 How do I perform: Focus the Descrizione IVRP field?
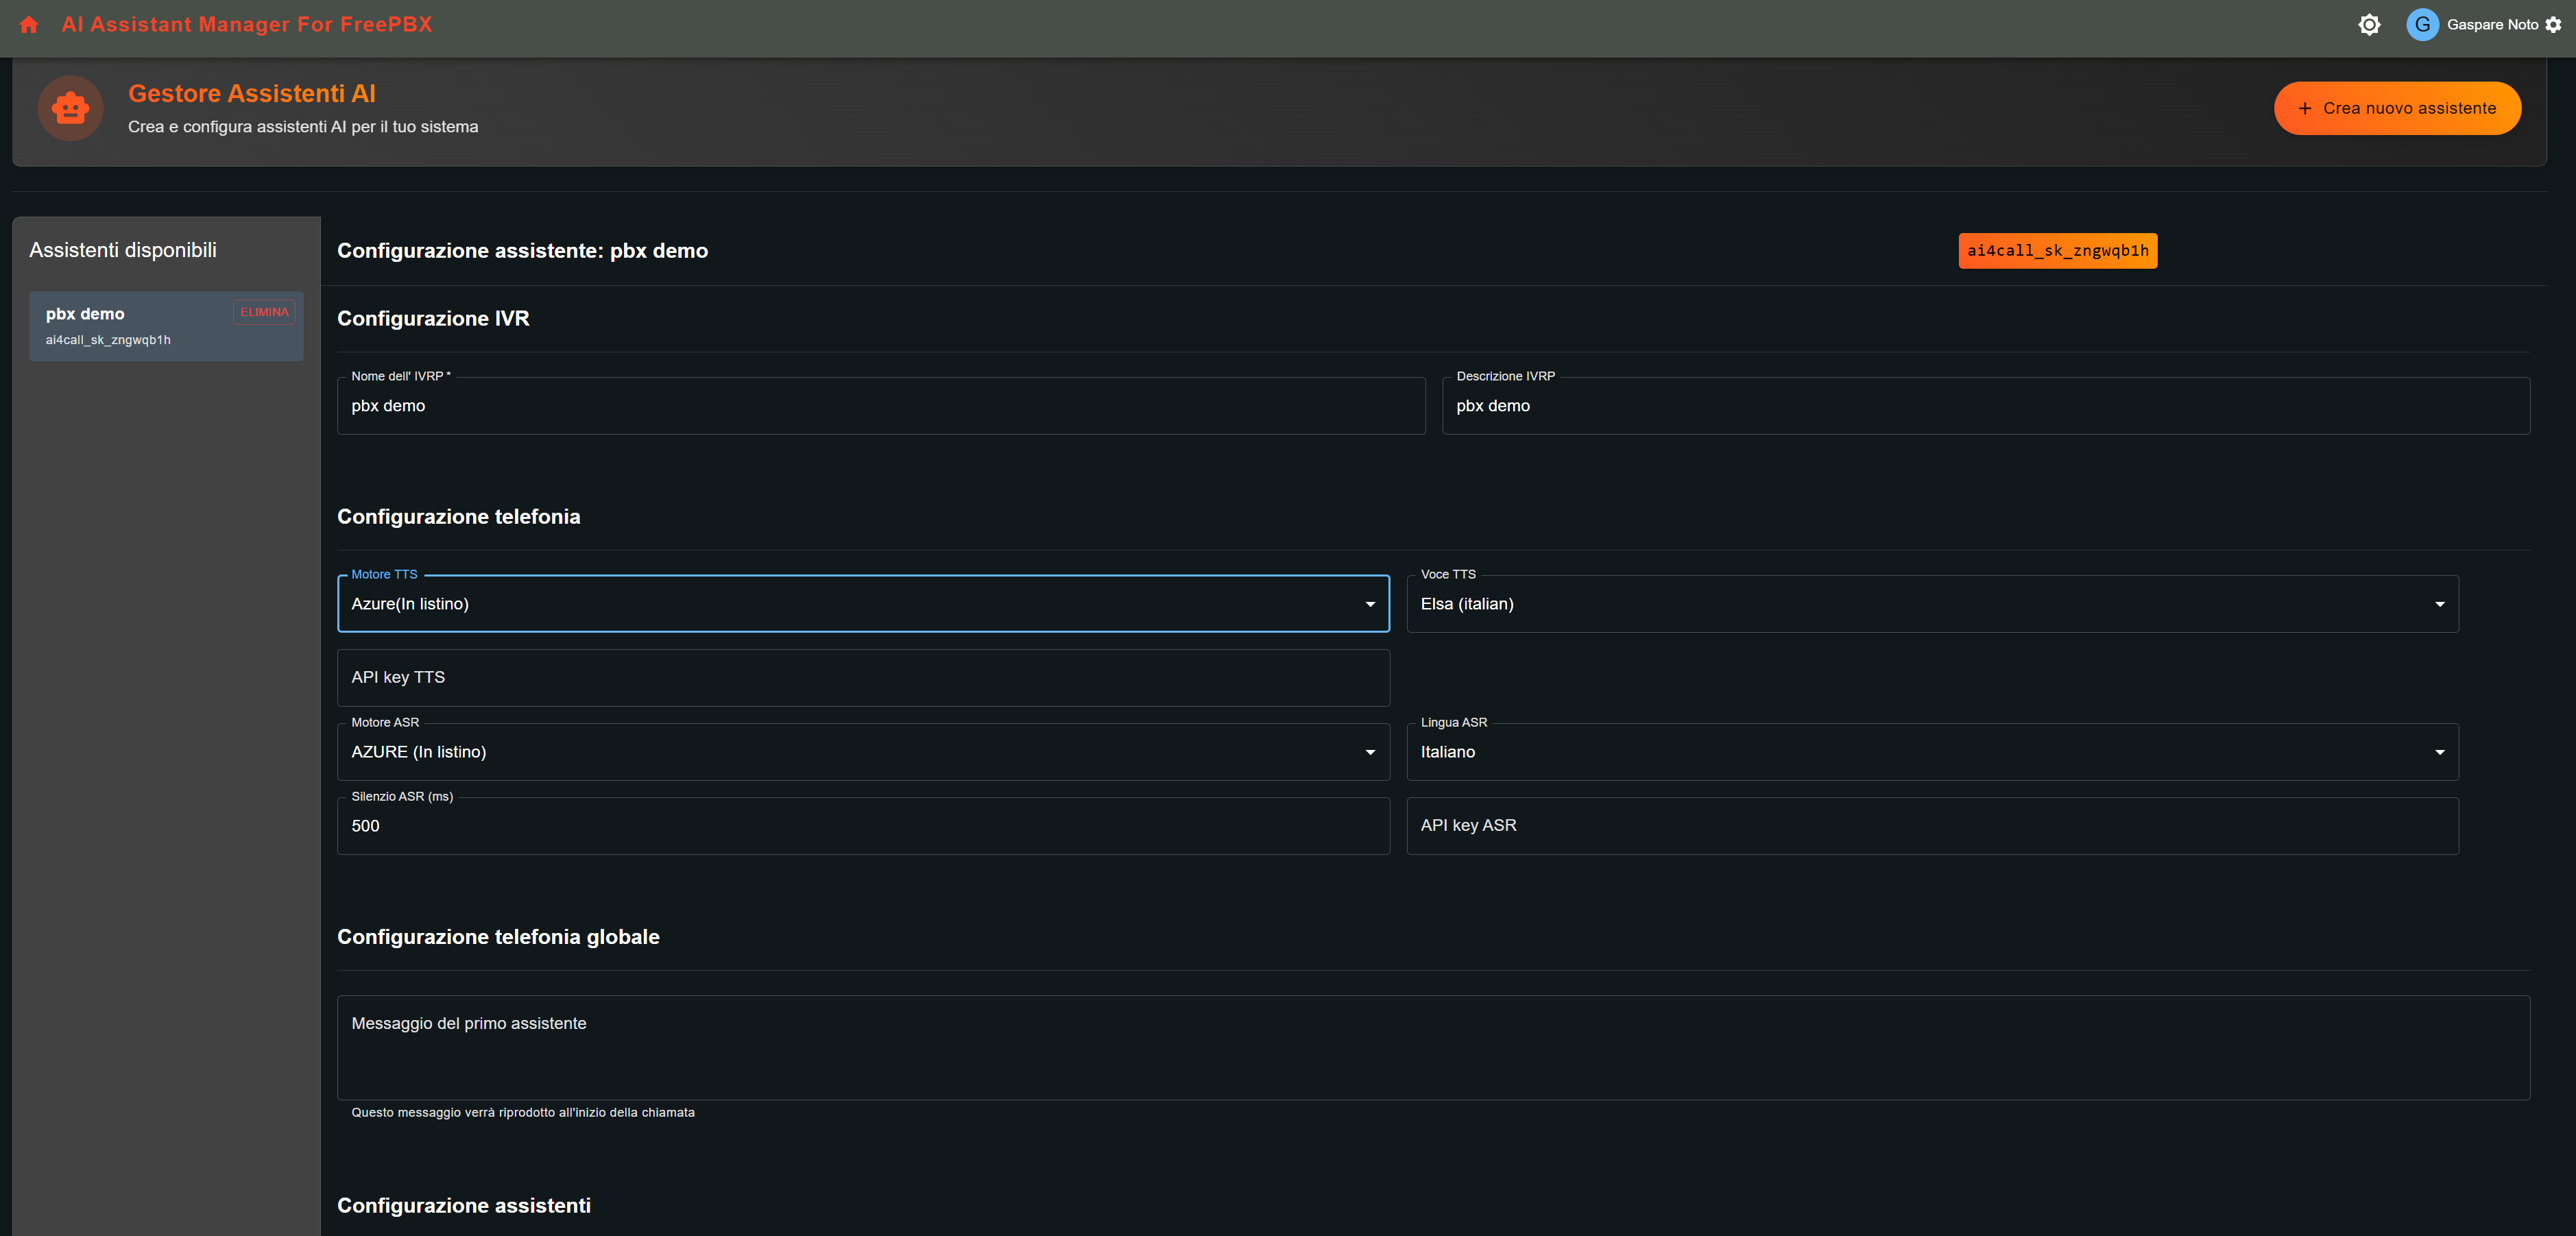tap(1986, 406)
